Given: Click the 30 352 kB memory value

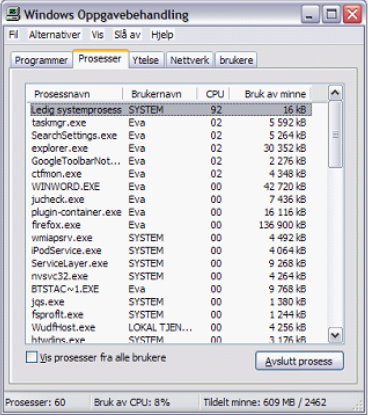Looking at the screenshot, I should [285, 148].
